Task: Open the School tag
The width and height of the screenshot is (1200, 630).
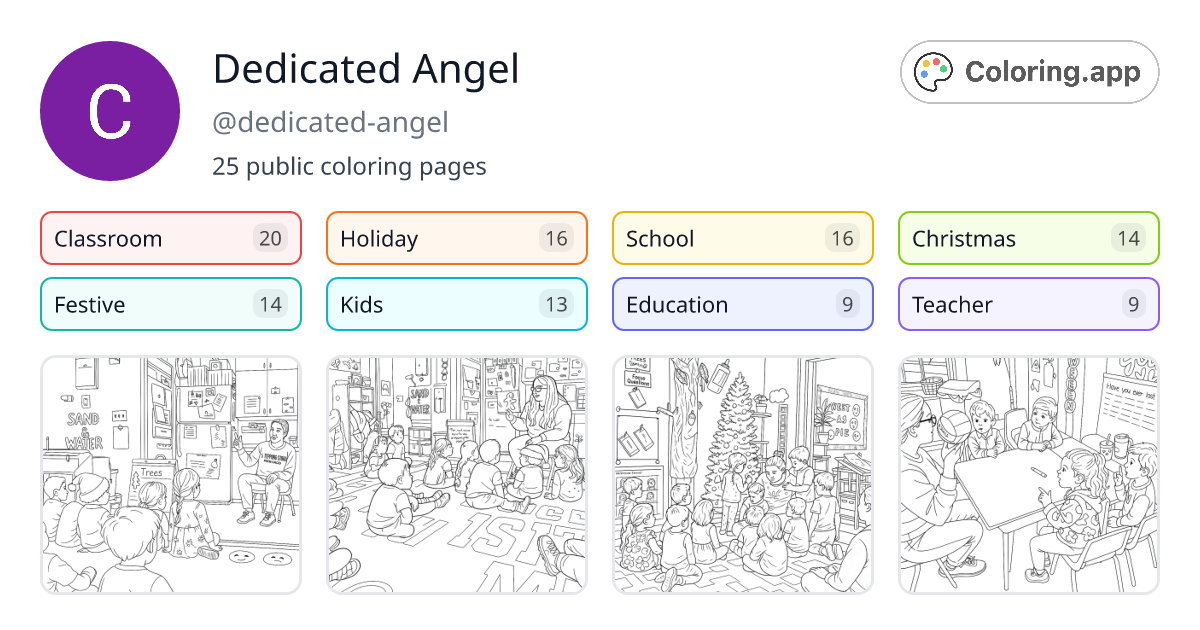Action: (x=742, y=238)
